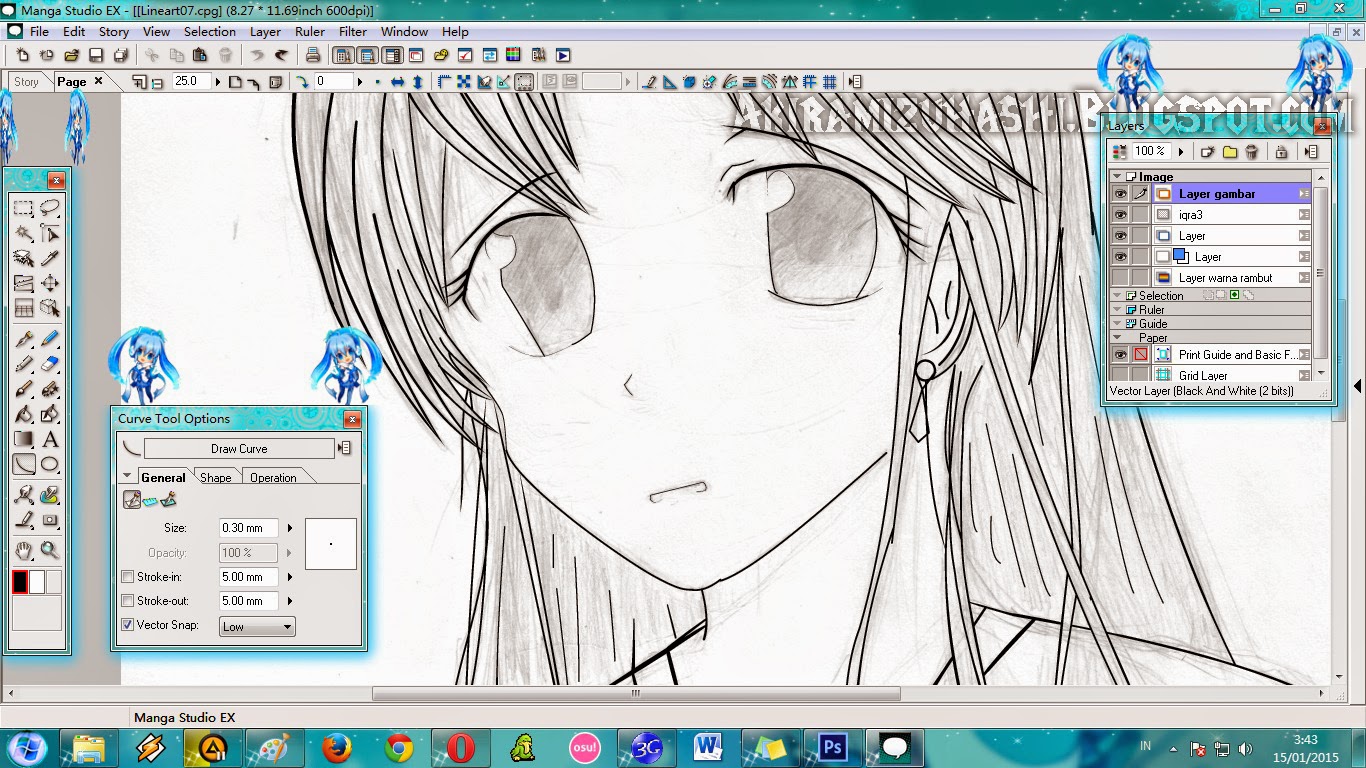Screen dimensions: 1366x768
Task: Open the Vector Snap Low dropdown
Action: (257, 627)
